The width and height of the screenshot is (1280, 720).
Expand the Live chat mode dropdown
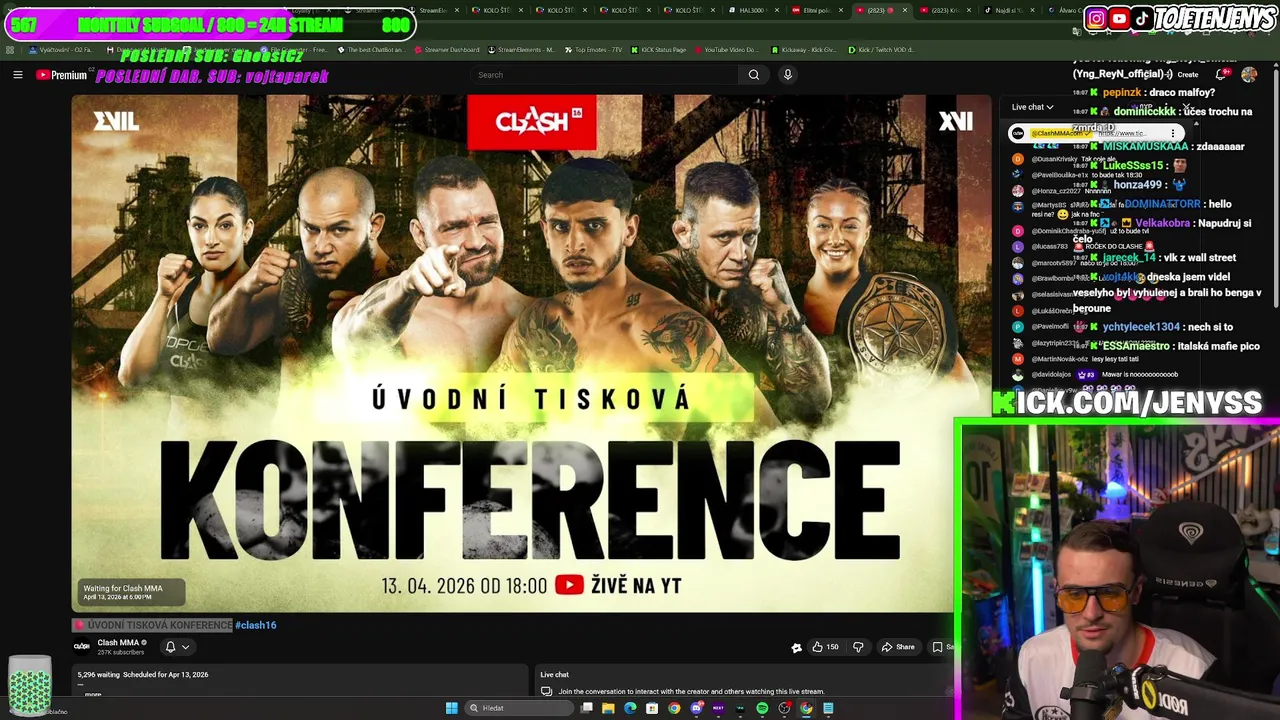[1032, 107]
